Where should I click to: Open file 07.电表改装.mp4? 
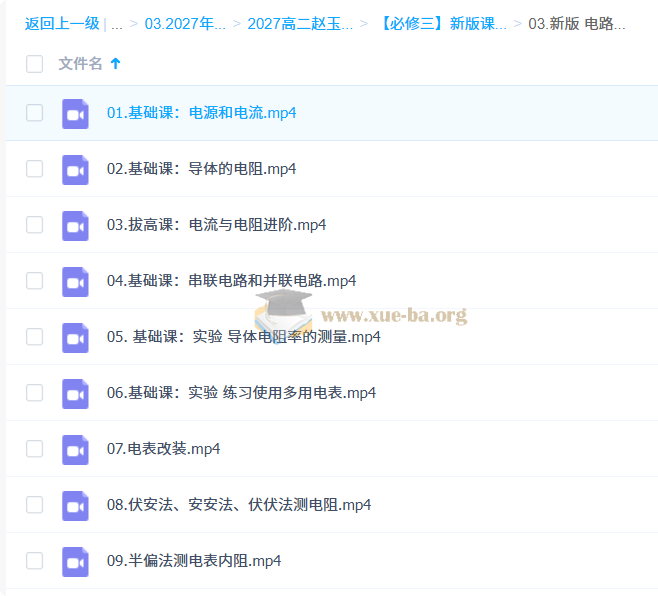tap(164, 449)
